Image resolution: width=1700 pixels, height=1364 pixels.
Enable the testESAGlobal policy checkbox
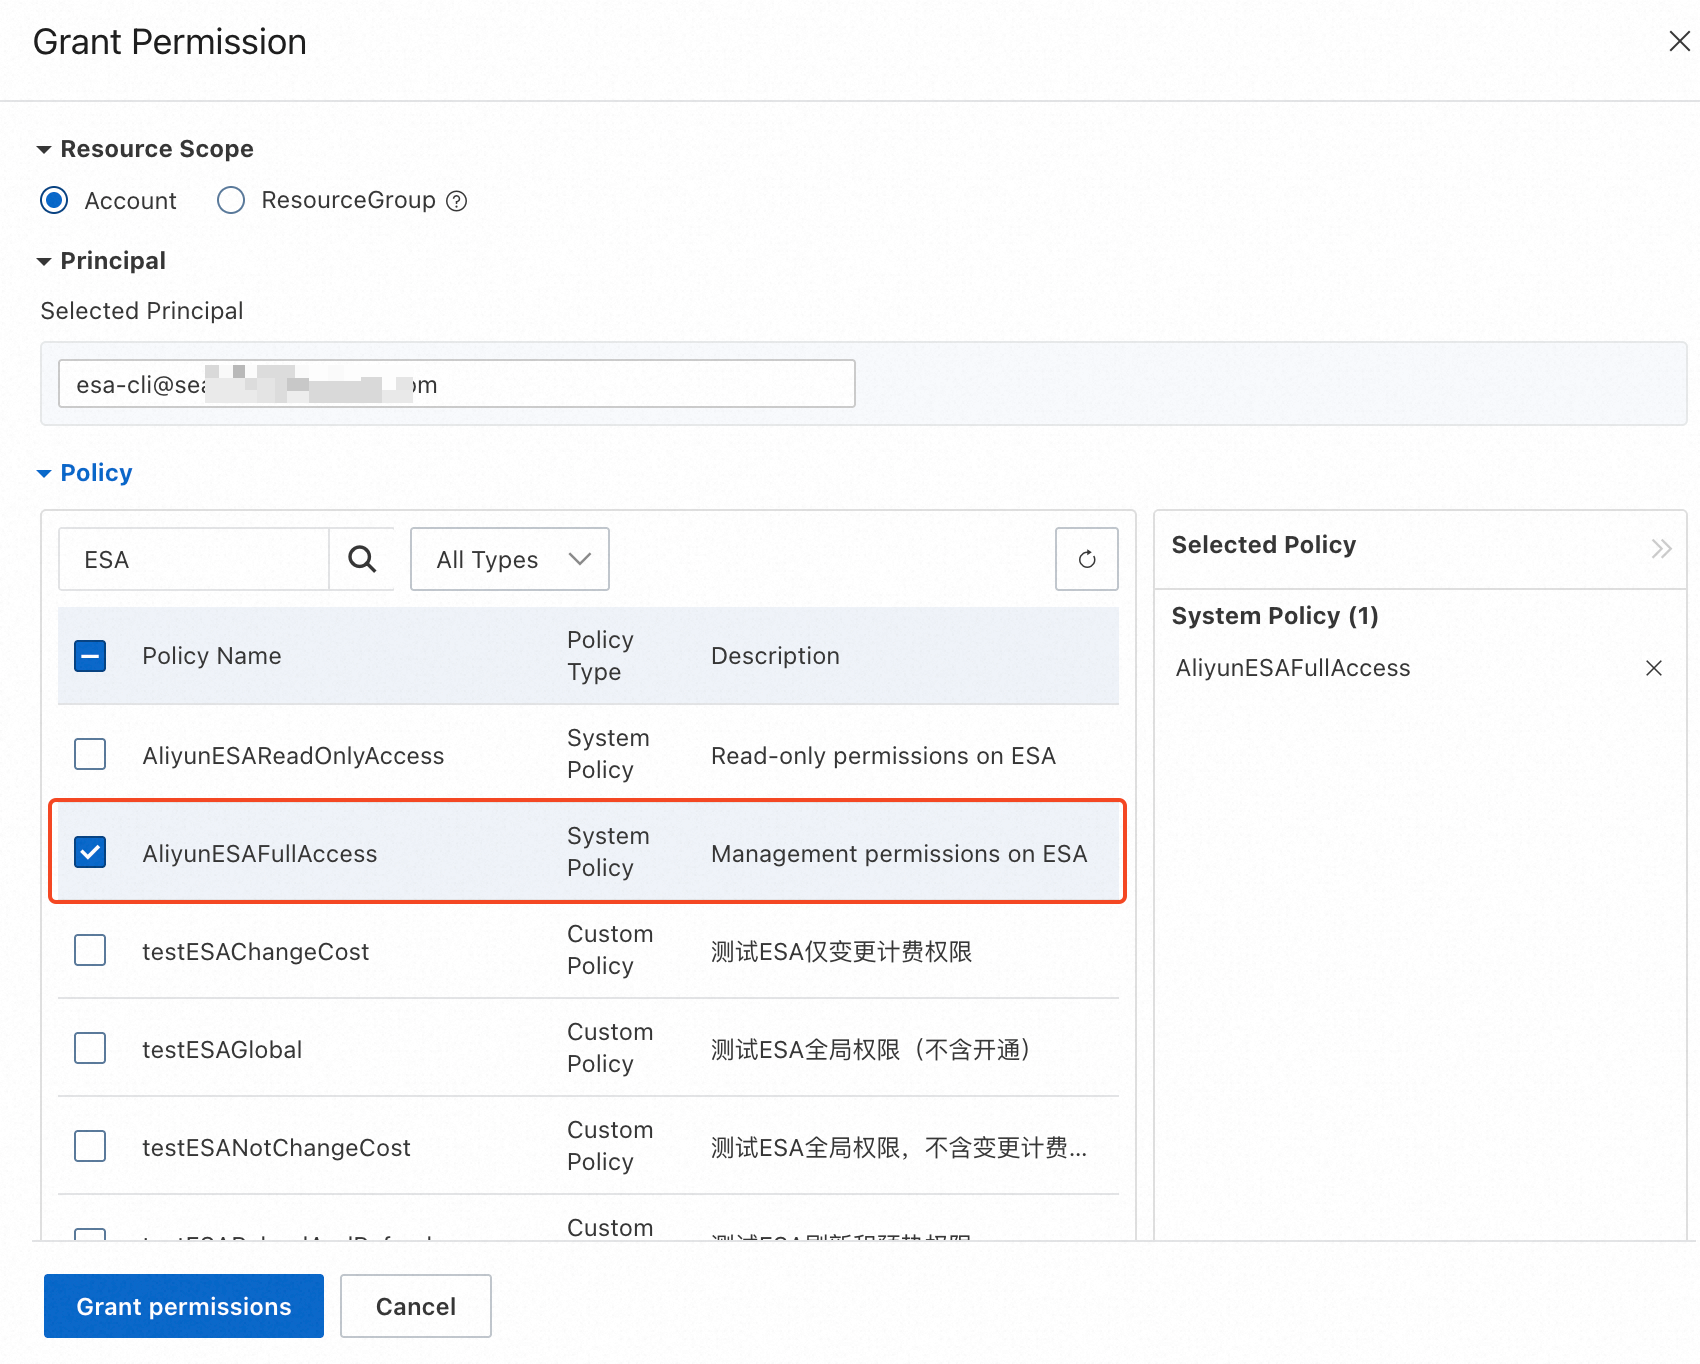point(90,1048)
